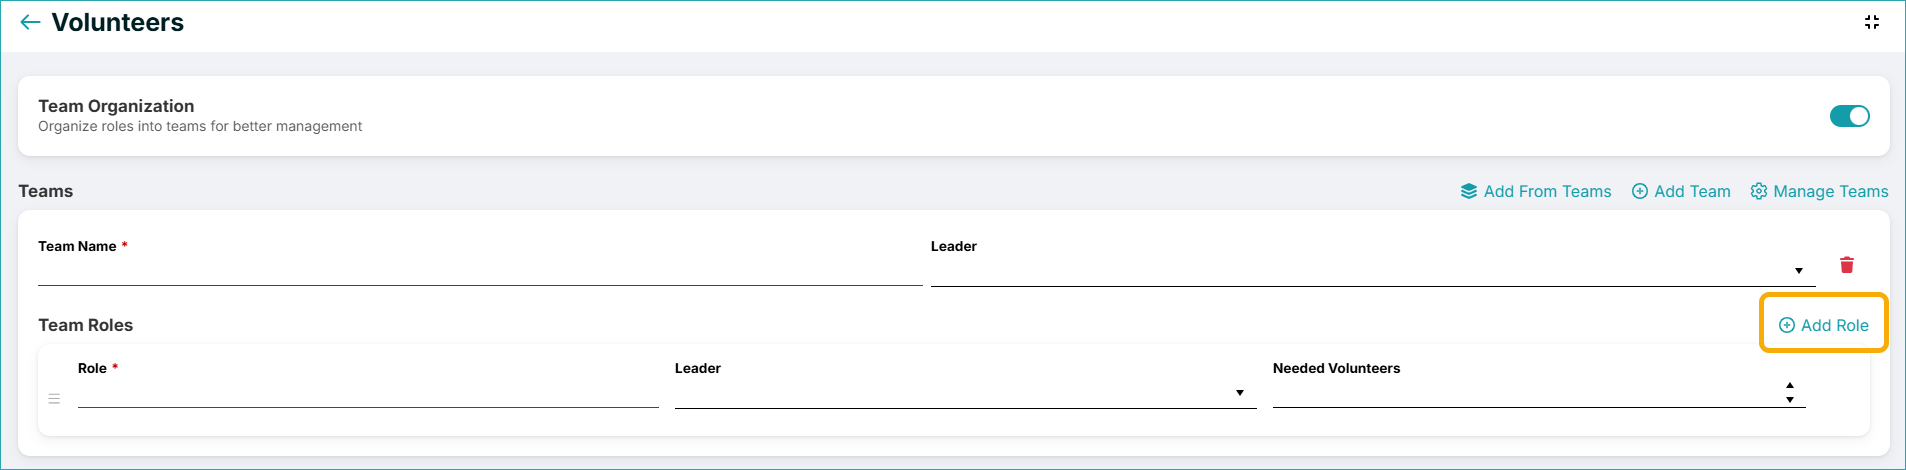Viewport: 1906px width, 470px height.
Task: Open the Manage Teams link
Action: click(x=1830, y=191)
